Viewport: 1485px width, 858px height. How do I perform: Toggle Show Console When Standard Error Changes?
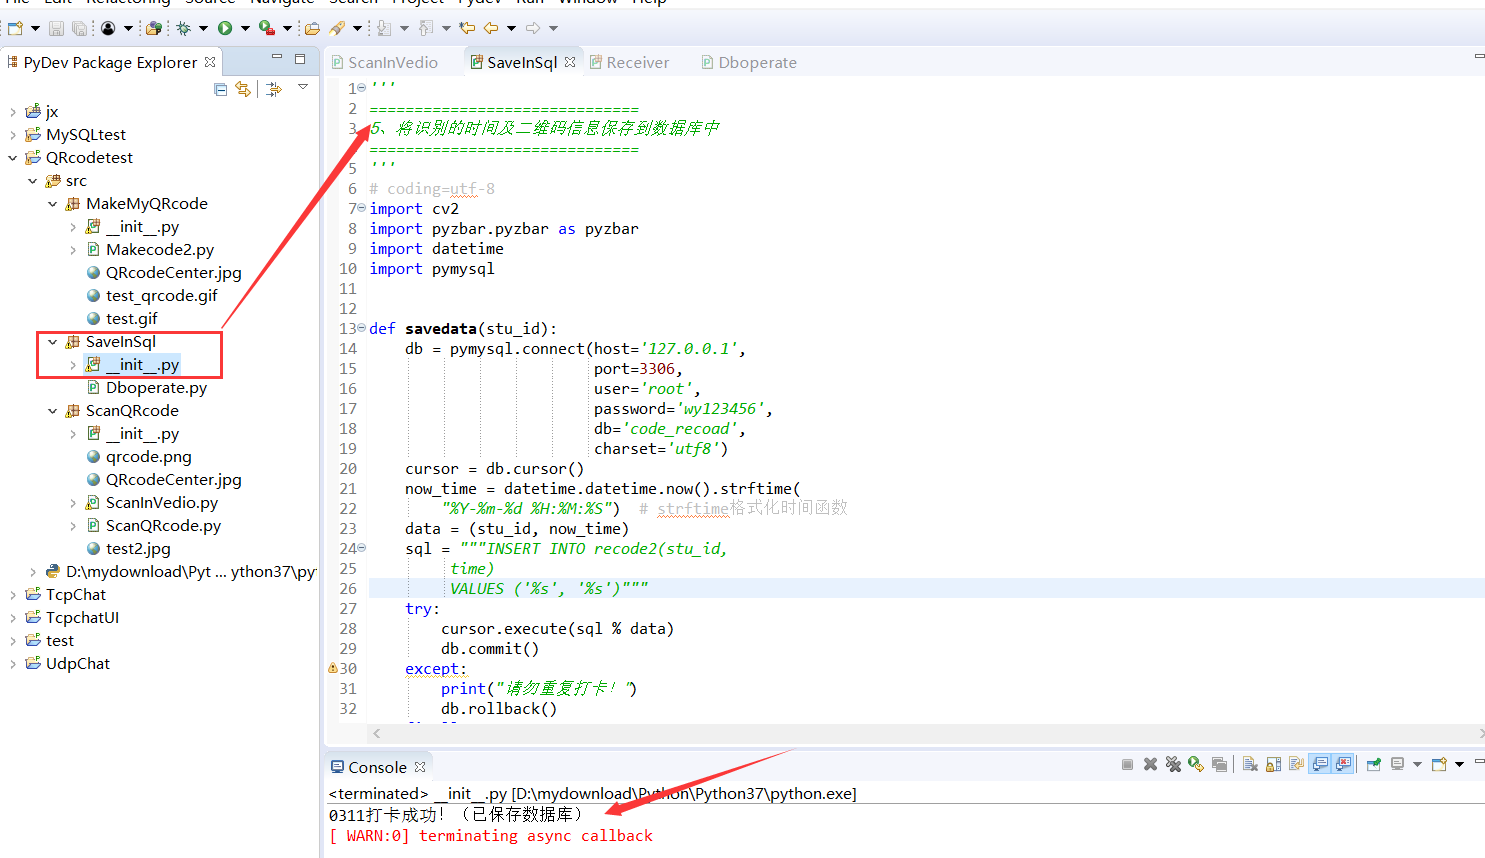pos(1341,763)
